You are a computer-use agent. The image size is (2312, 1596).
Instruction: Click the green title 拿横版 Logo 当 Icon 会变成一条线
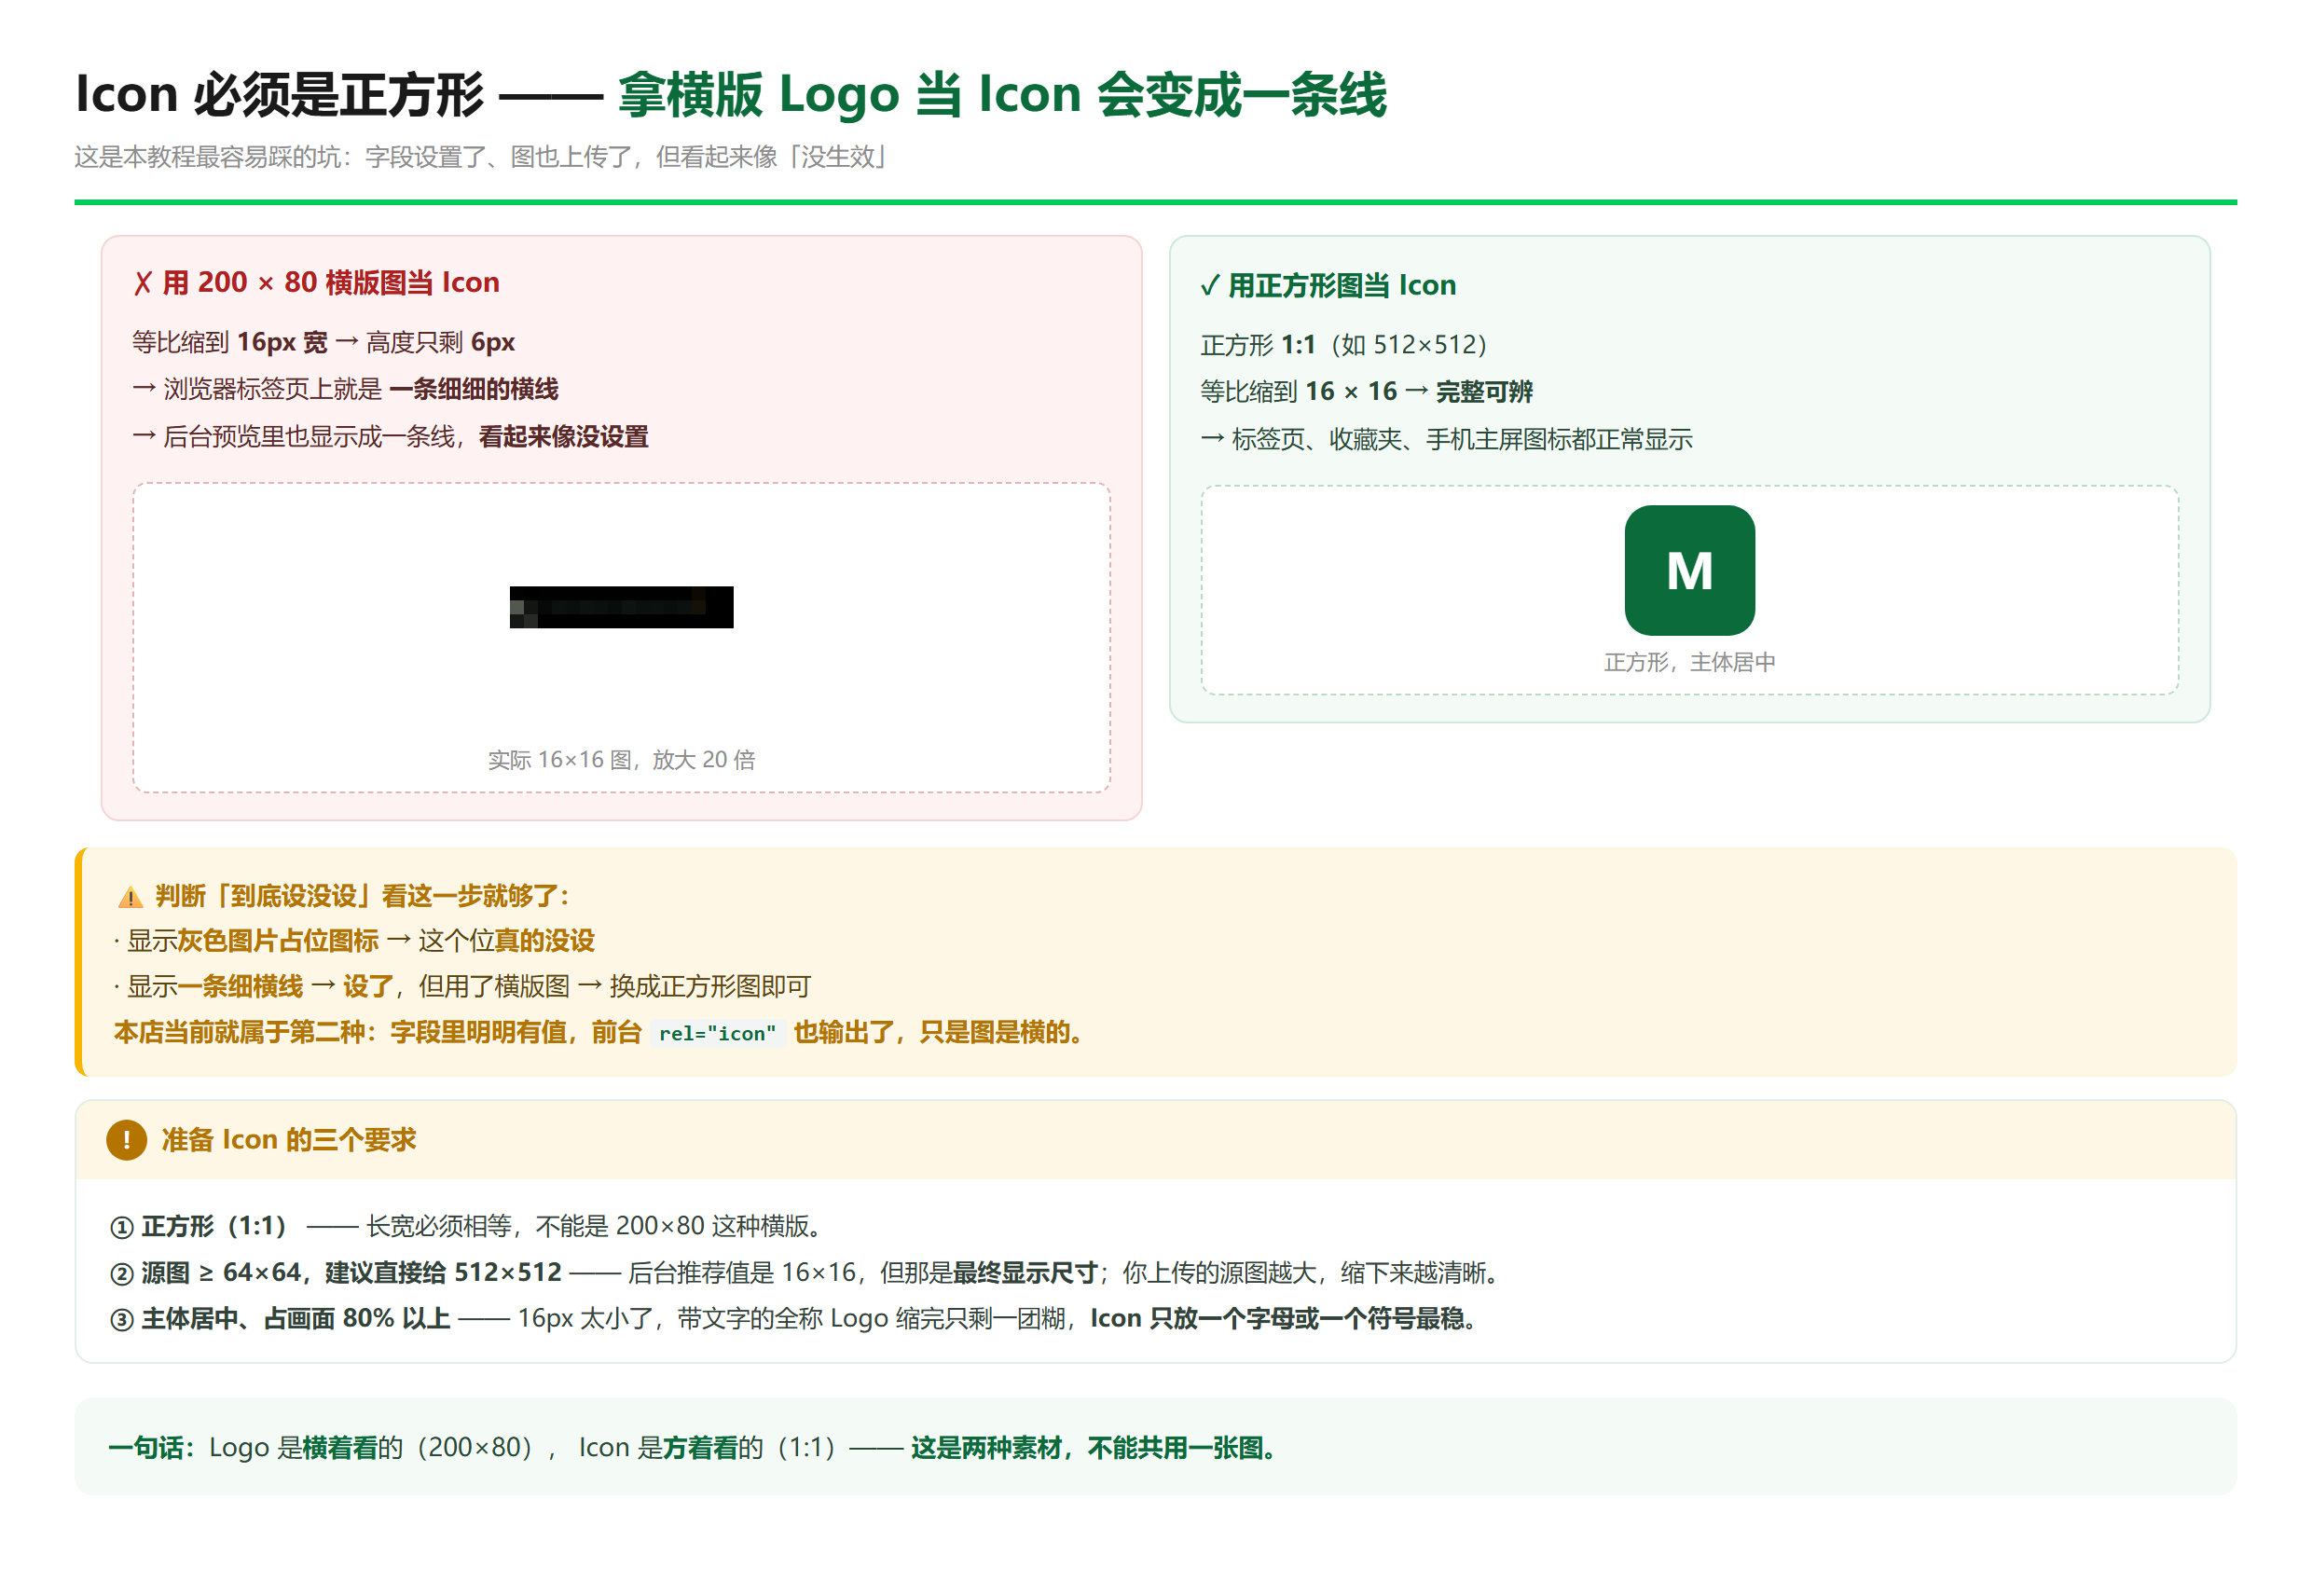point(1002,94)
